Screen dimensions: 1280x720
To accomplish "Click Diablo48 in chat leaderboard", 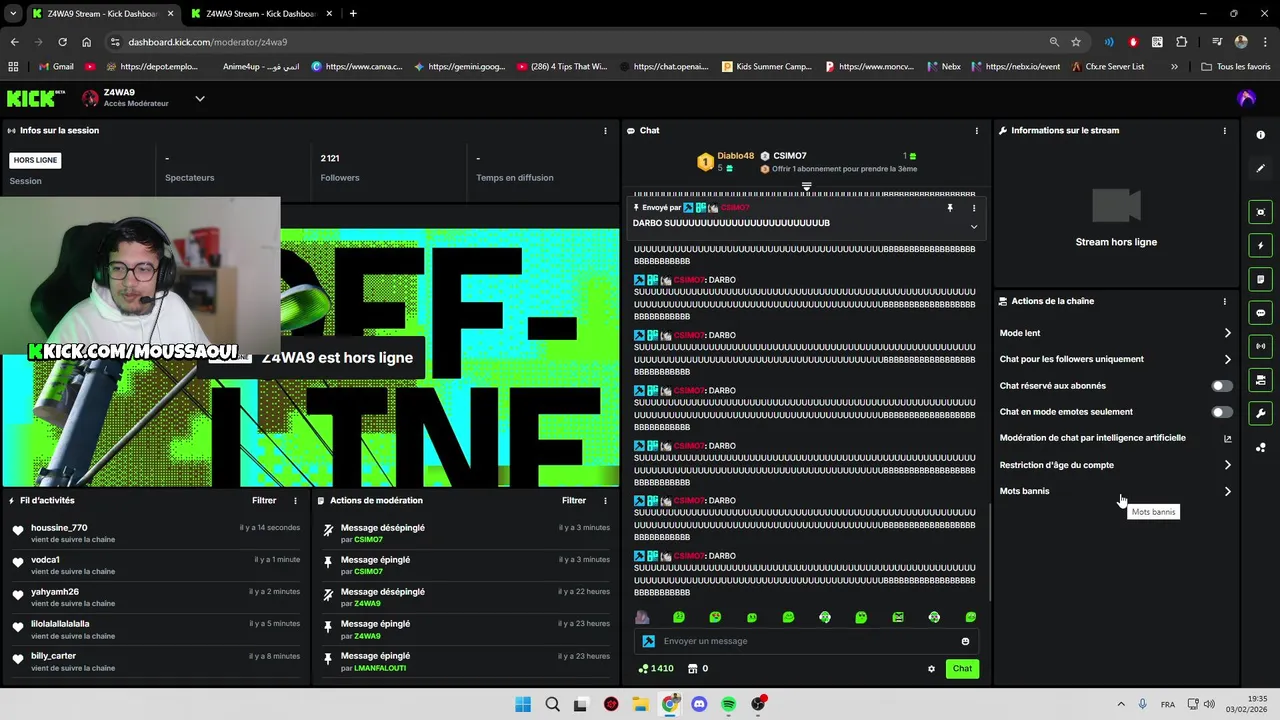I will point(735,156).
